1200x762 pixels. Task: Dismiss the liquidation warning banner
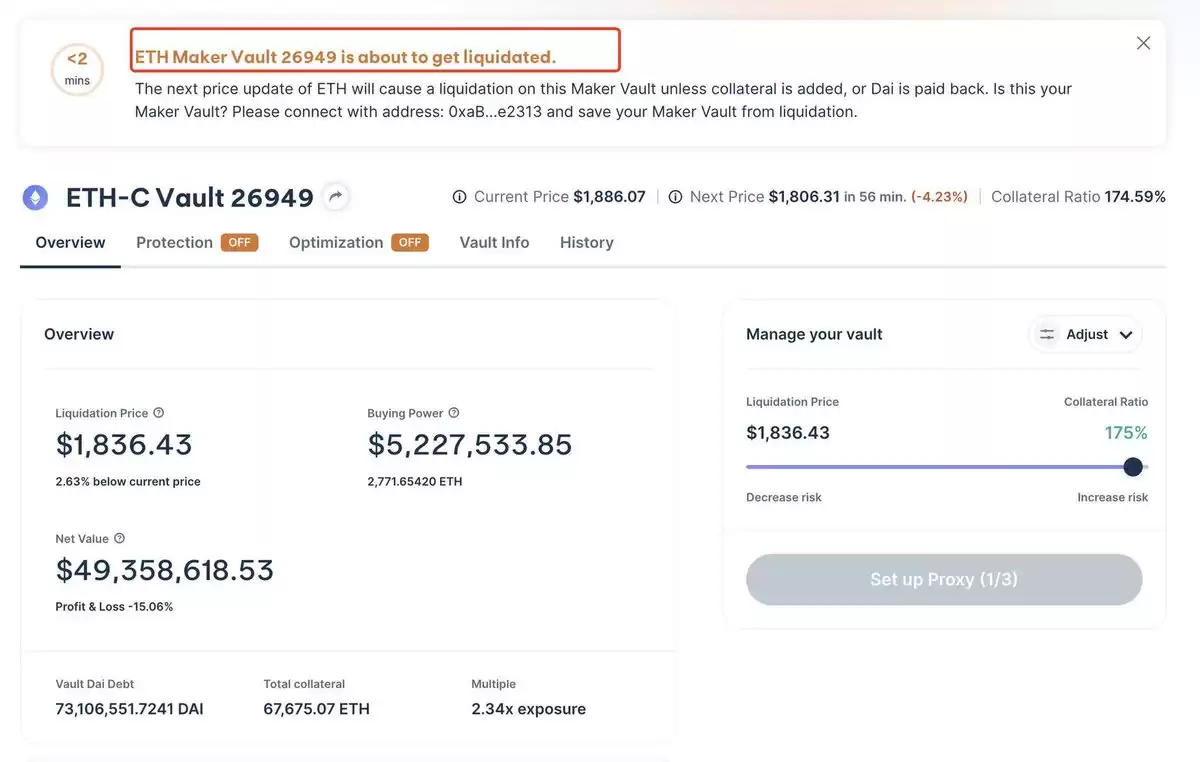coord(1143,43)
